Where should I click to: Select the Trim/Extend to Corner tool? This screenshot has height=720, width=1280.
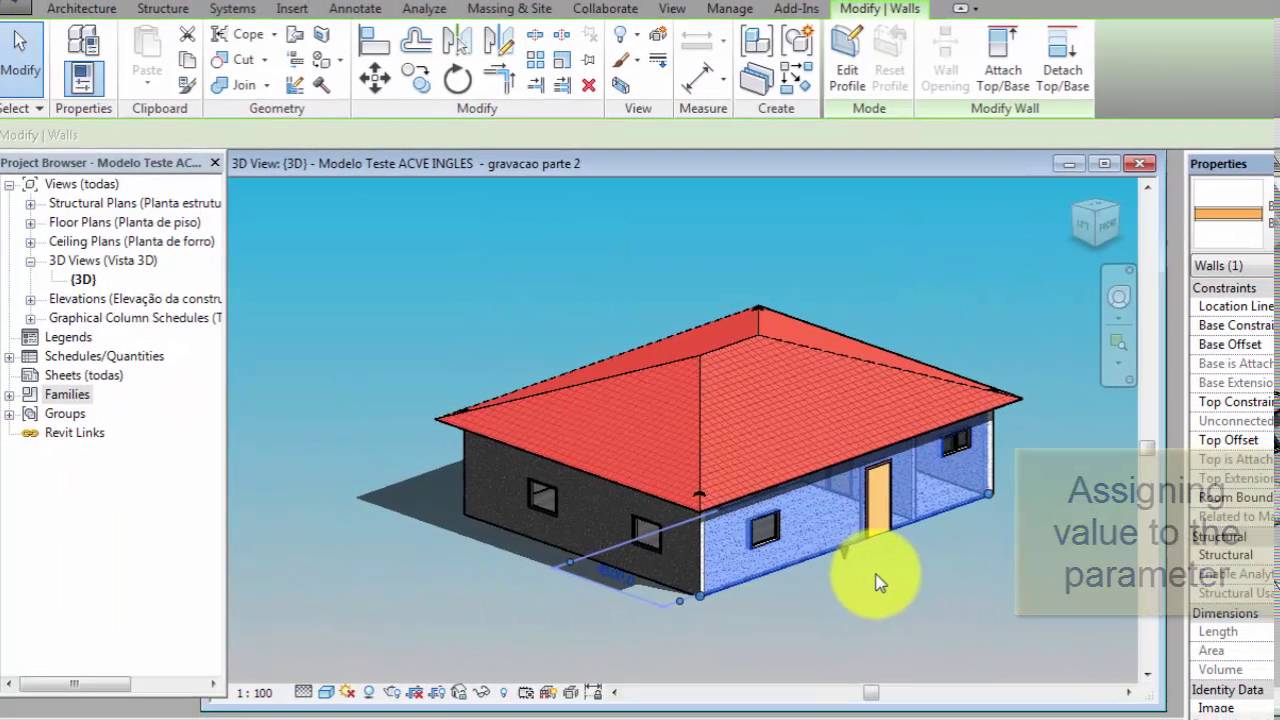click(497, 78)
